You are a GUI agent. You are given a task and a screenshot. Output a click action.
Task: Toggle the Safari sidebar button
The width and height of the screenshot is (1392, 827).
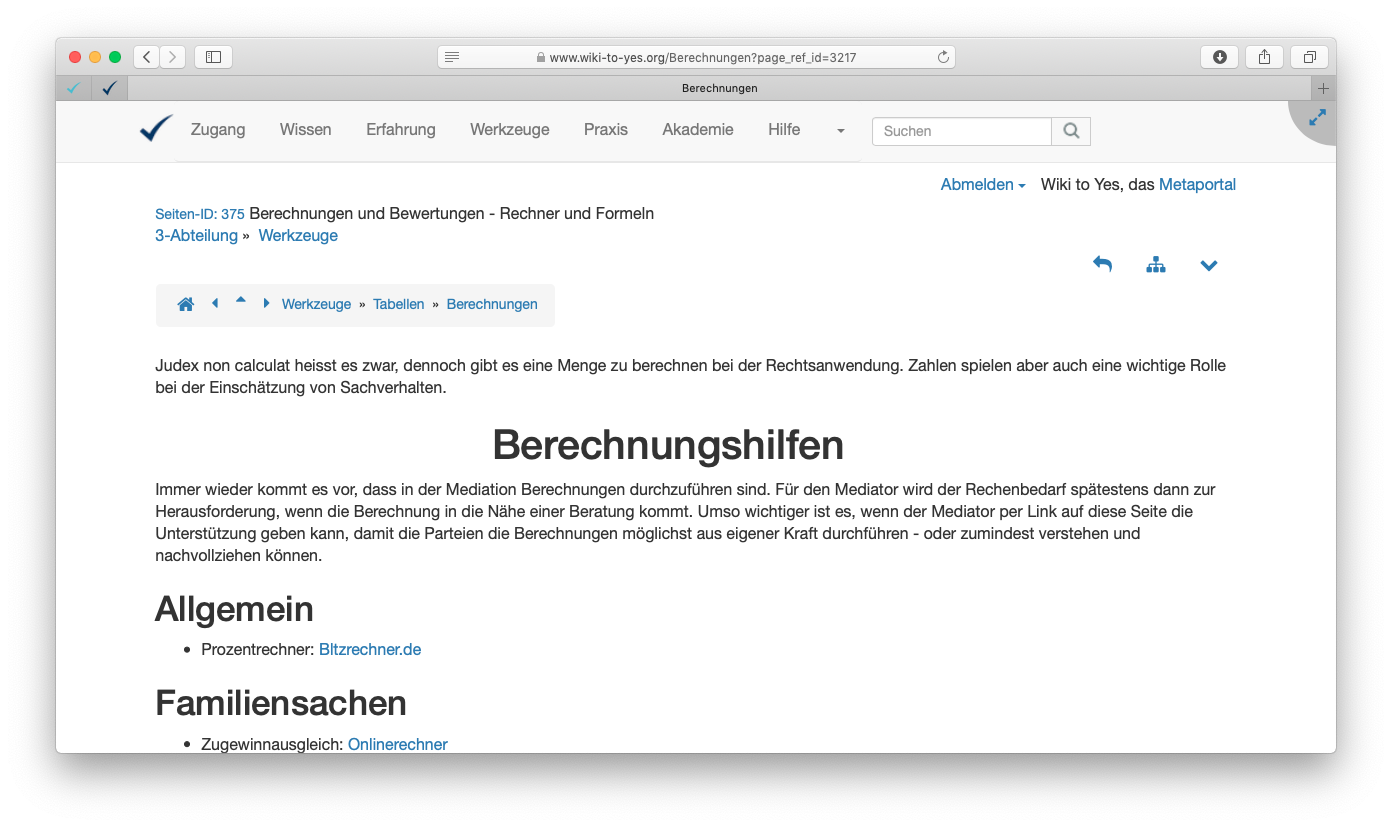pyautogui.click(x=213, y=57)
